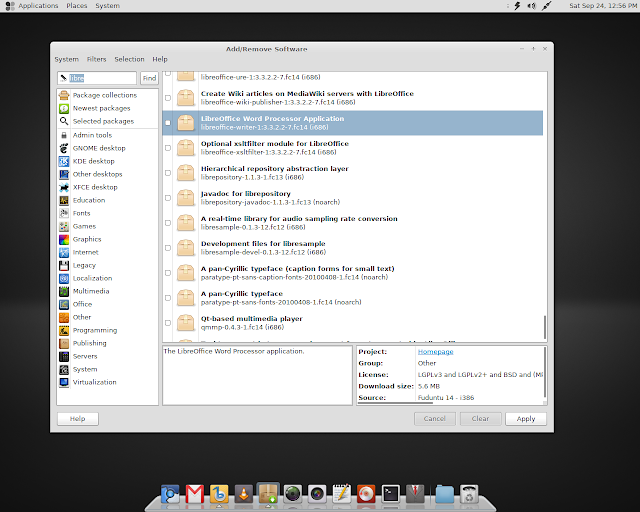Click the network connection icon in top panel
Viewport: 640px width, 512px height.
click(547, 6)
